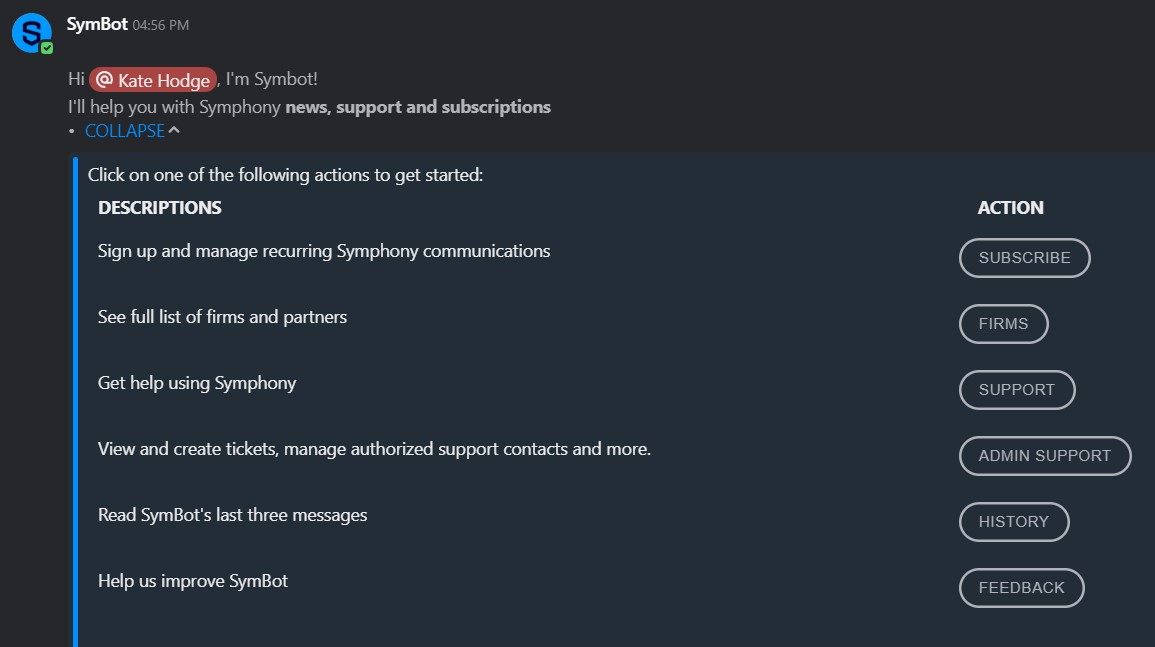The height and width of the screenshot is (647, 1155).
Task: Select the SUPPORT button
Action: [x=1016, y=390]
